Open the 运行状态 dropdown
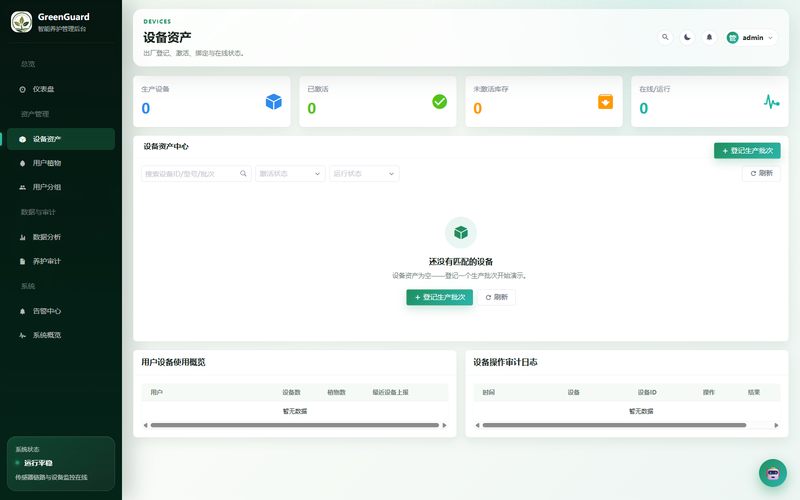The height and width of the screenshot is (500, 800). 364,173
